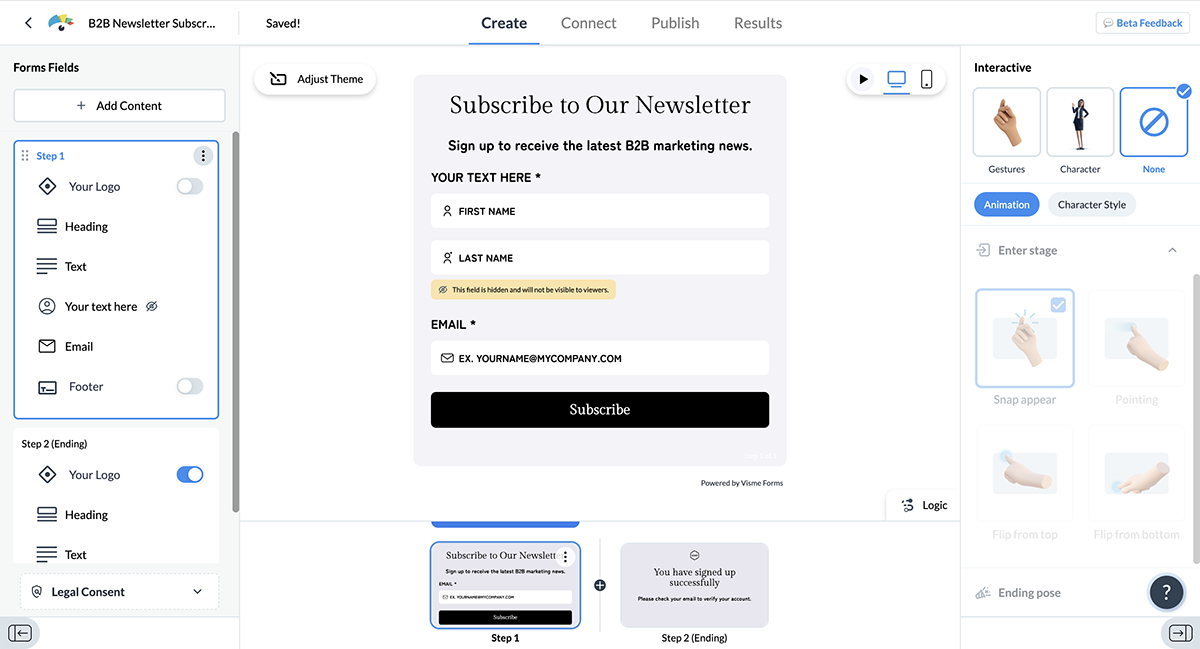1200x649 pixels.
Task: Click plus icon between step thumbnails
Action: tap(600, 585)
